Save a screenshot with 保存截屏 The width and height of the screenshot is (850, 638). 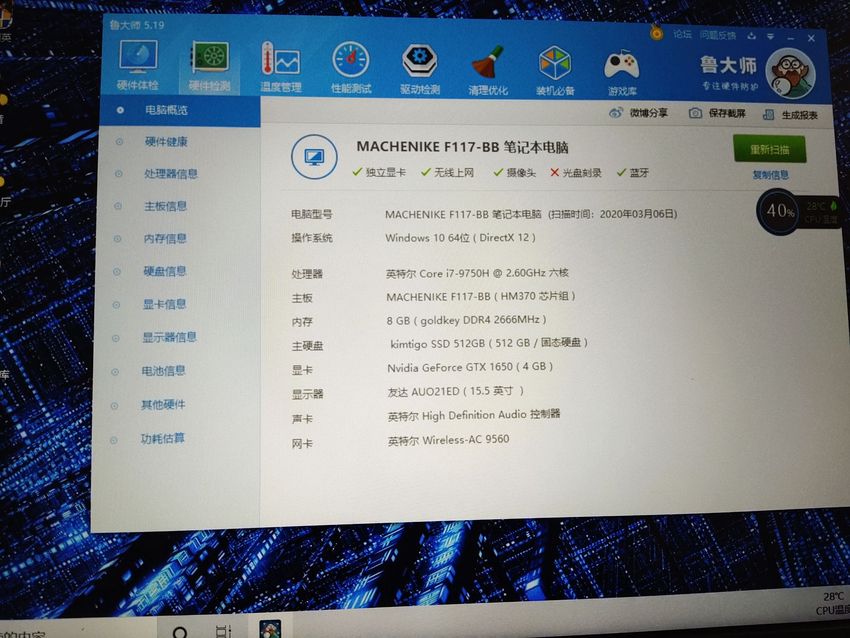(x=717, y=113)
